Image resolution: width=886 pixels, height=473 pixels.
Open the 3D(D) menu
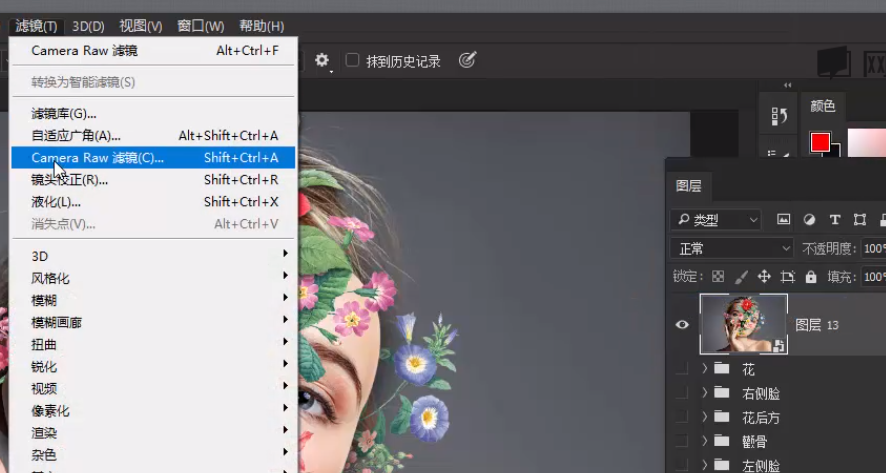pyautogui.click(x=88, y=26)
